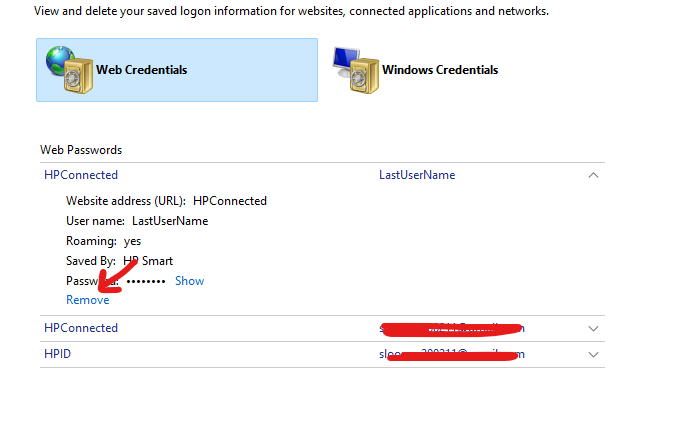Select the second HPConnected row name

click(81, 328)
